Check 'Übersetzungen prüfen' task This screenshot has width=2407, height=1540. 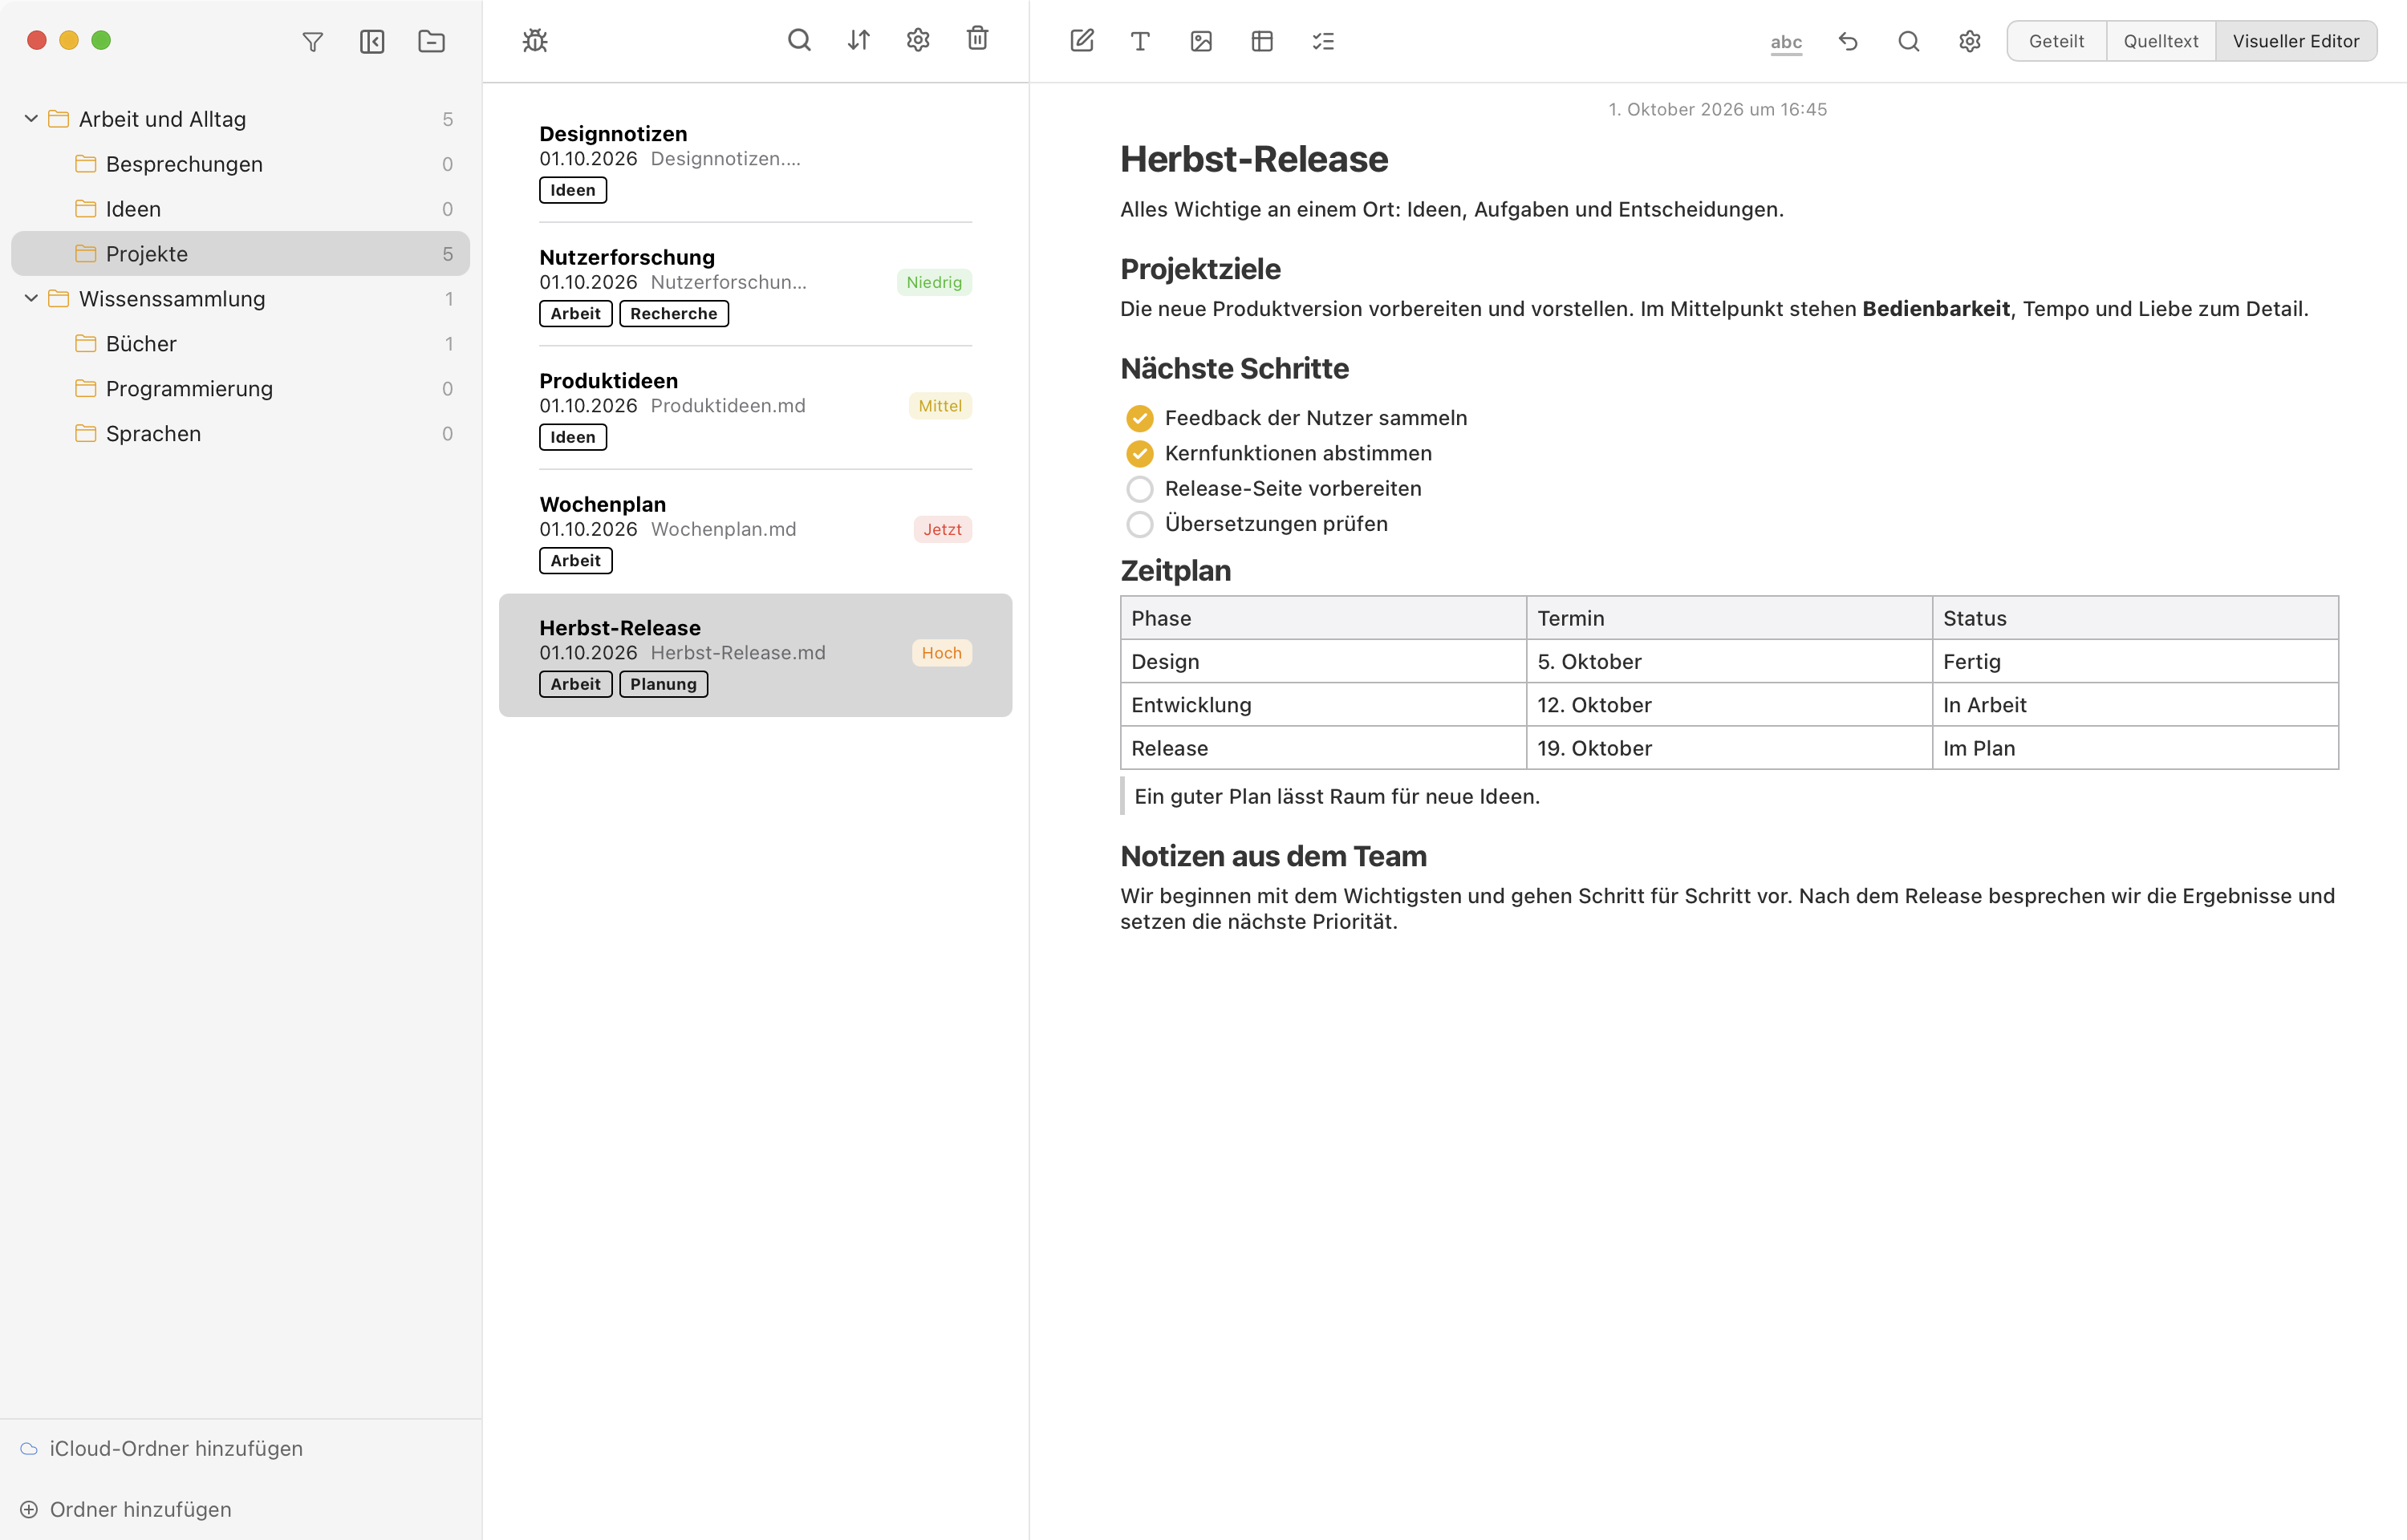[1139, 524]
